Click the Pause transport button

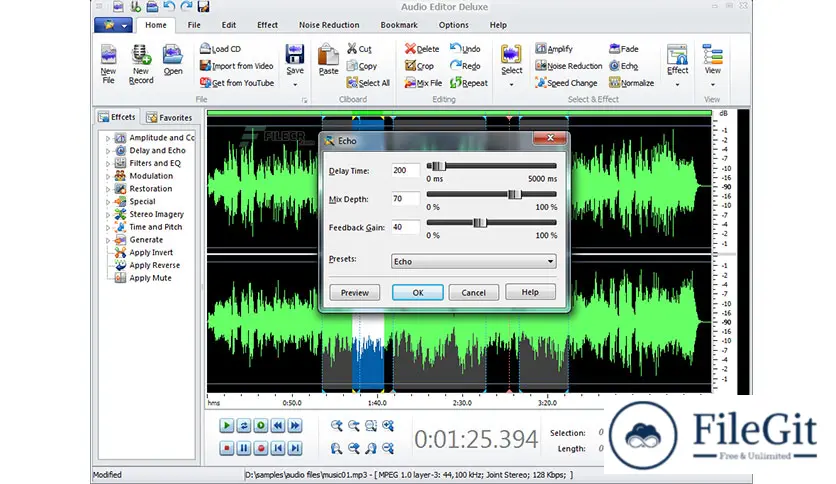[x=244, y=448]
